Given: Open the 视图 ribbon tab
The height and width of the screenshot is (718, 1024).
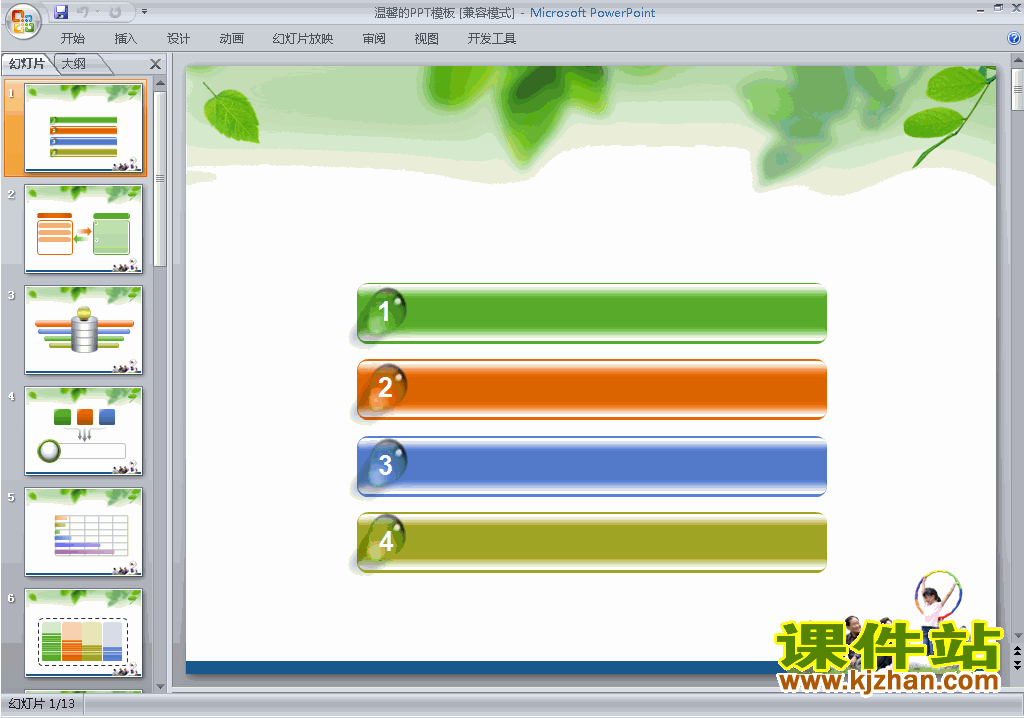Looking at the screenshot, I should (426, 39).
